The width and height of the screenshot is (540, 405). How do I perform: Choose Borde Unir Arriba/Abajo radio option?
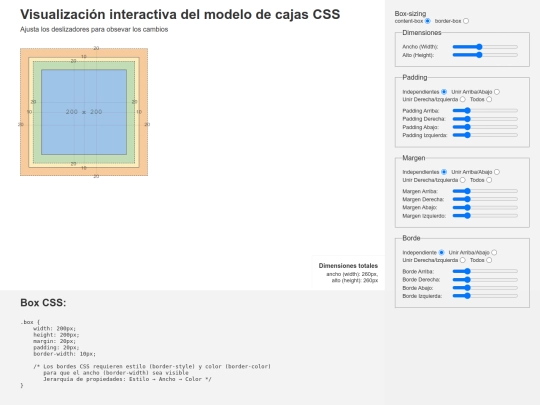click(x=494, y=252)
